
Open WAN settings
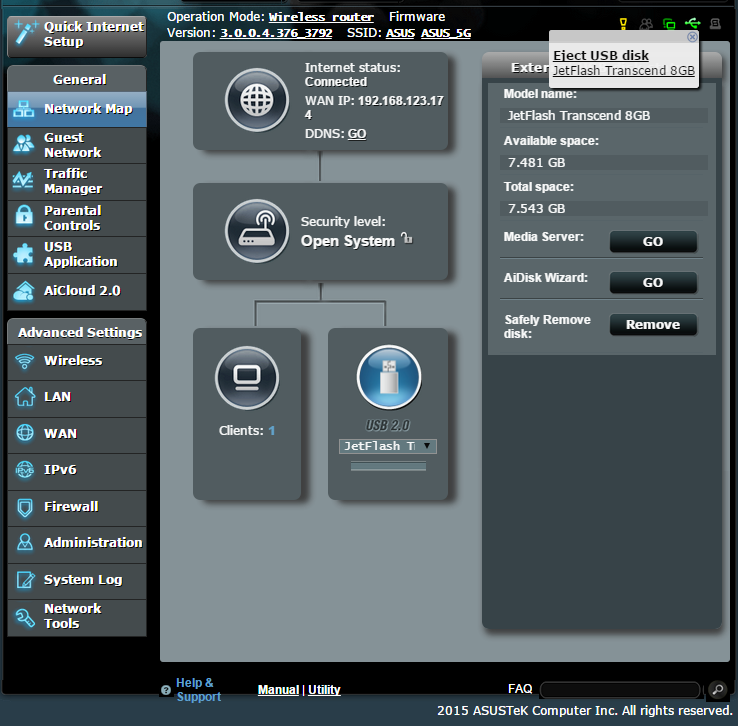tap(77, 434)
